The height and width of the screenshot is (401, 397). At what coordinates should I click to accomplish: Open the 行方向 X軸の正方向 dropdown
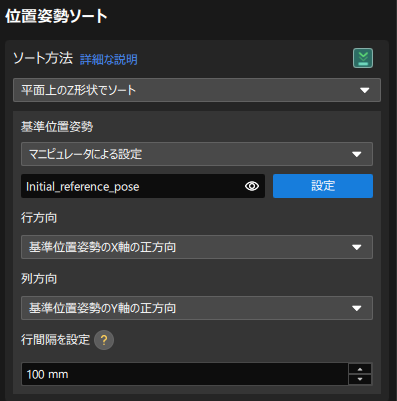click(x=197, y=247)
